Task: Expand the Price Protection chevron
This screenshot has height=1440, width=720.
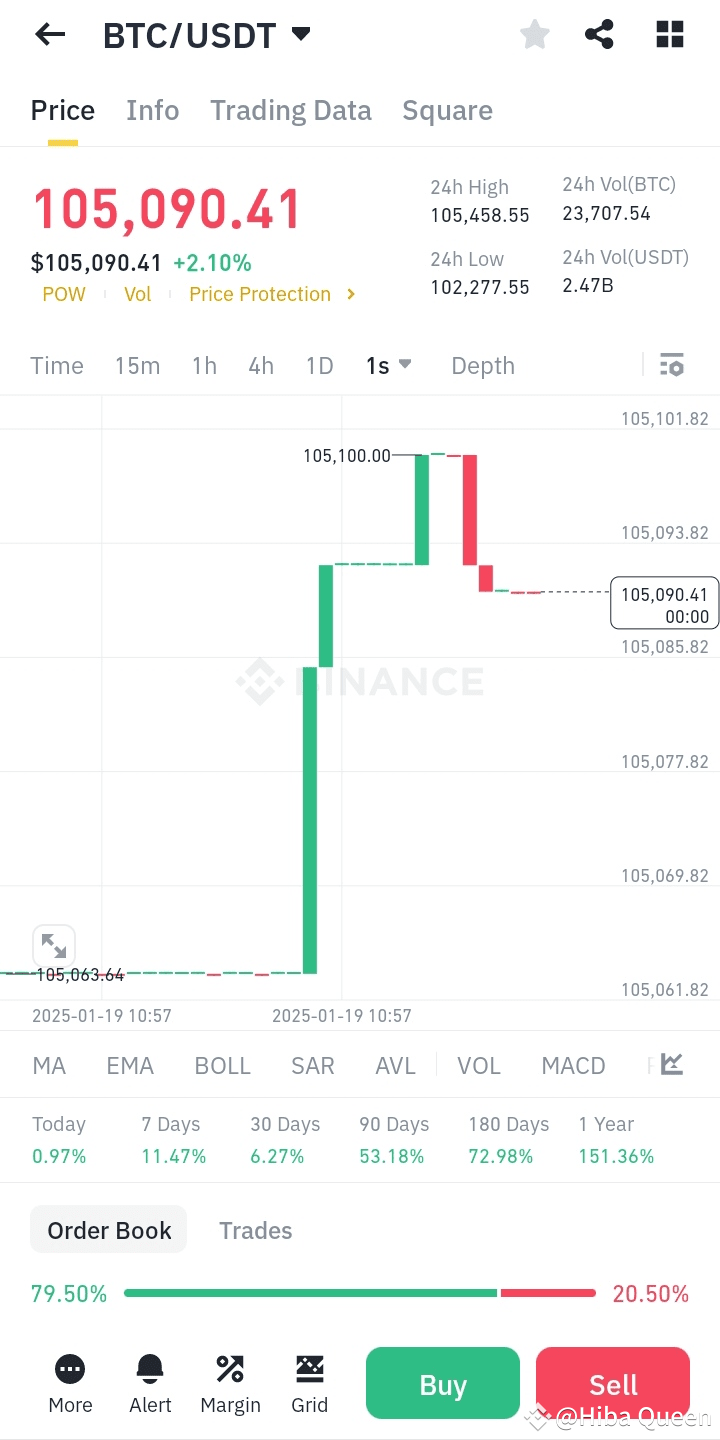Action: coord(351,294)
